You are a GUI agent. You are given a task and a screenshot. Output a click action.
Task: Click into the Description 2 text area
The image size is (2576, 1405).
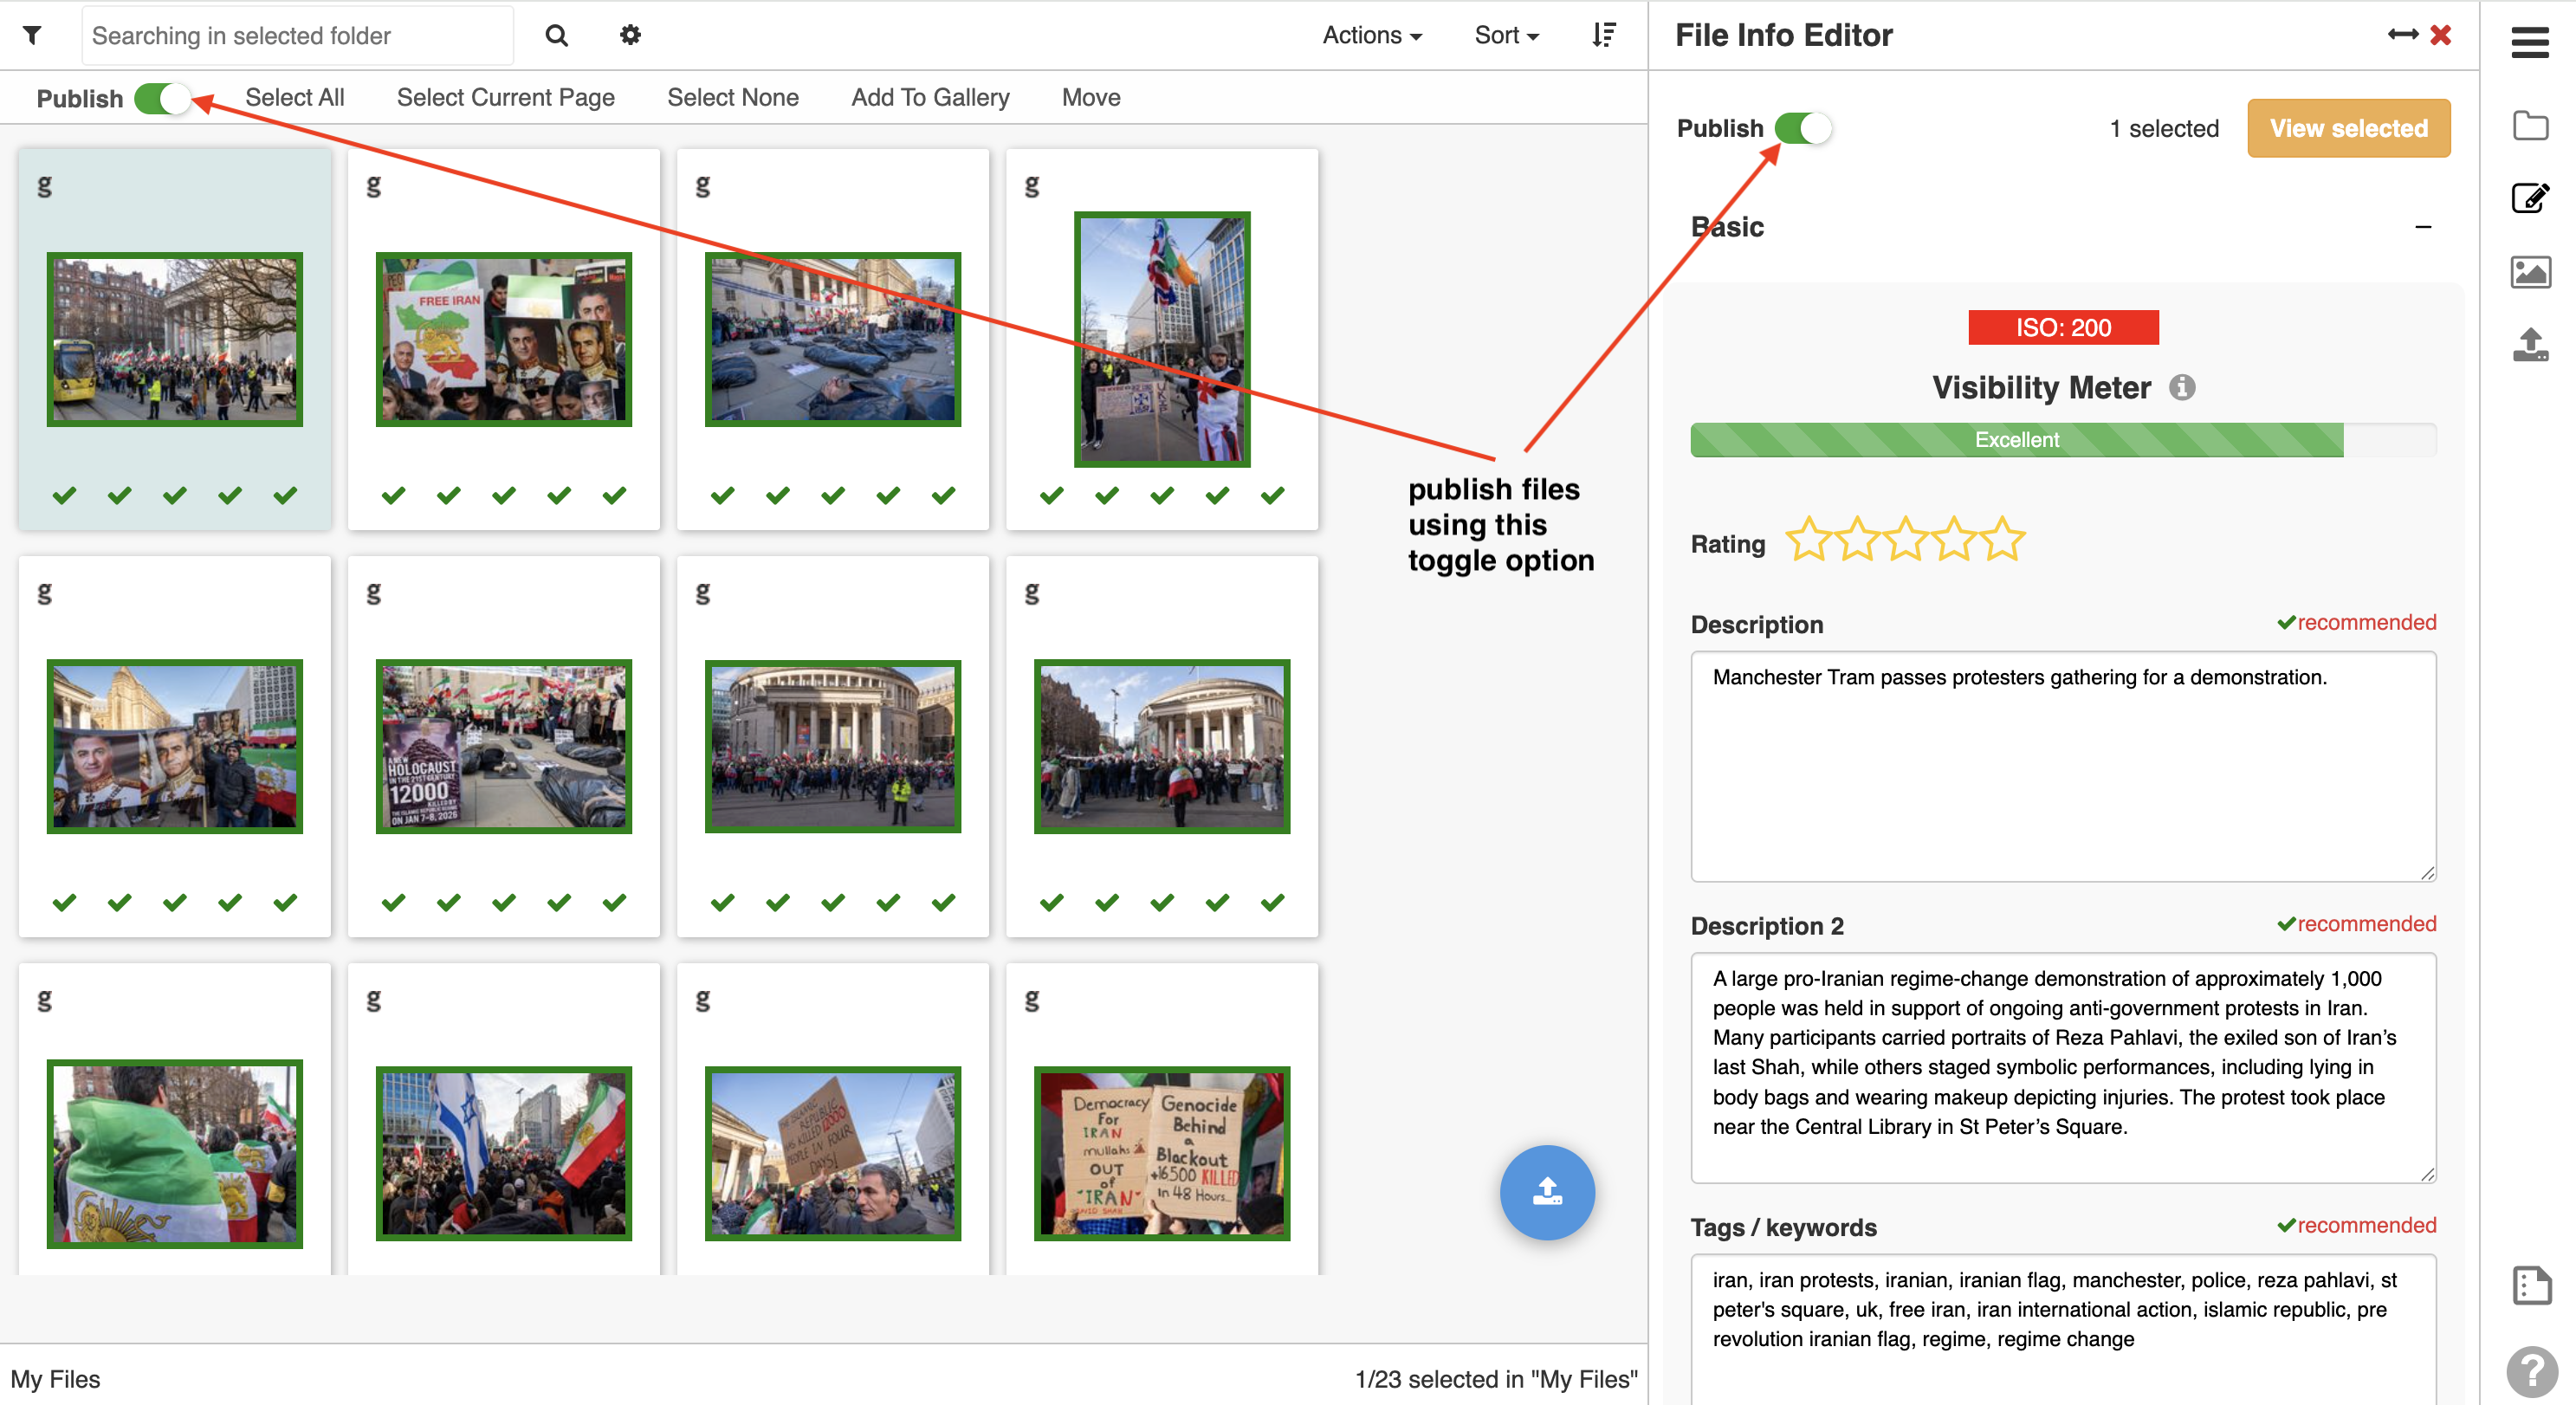[x=2062, y=1067]
